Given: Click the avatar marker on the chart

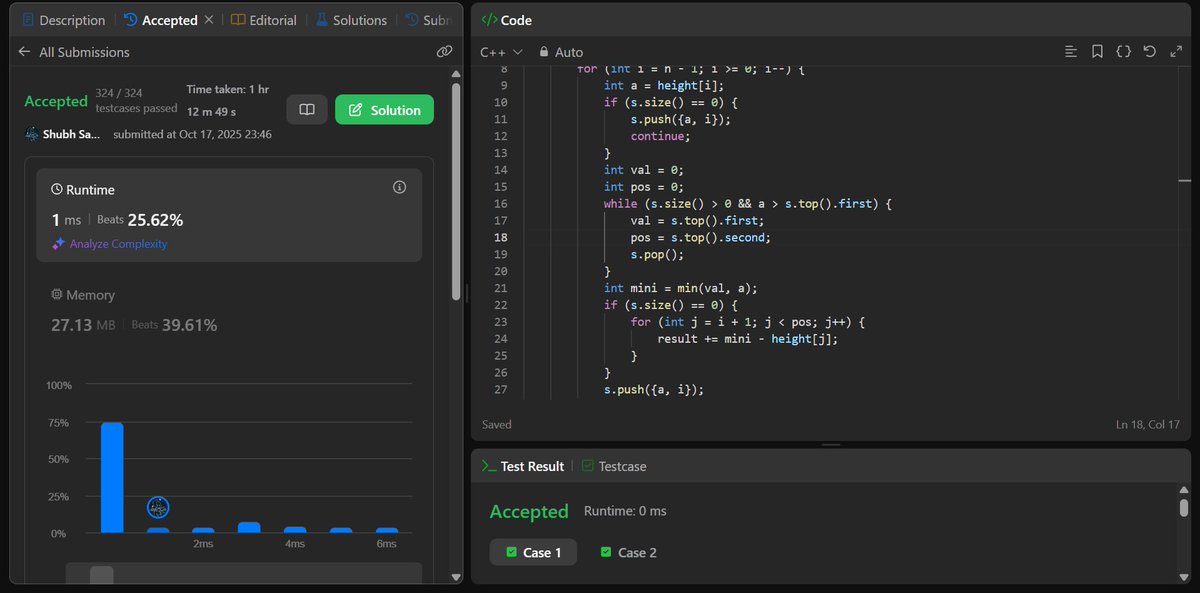Looking at the screenshot, I should pos(158,508).
